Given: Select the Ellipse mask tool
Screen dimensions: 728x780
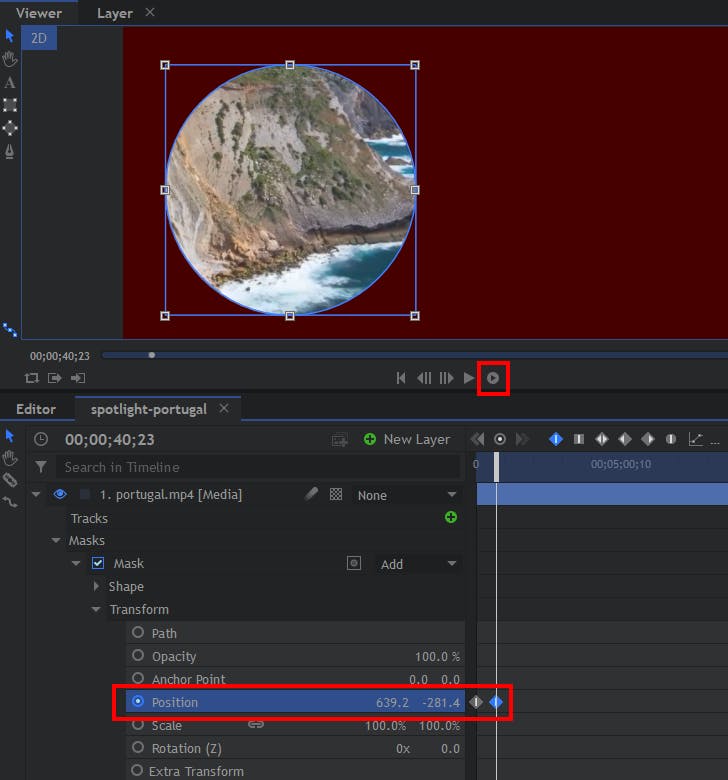Looking at the screenshot, I should [x=10, y=128].
